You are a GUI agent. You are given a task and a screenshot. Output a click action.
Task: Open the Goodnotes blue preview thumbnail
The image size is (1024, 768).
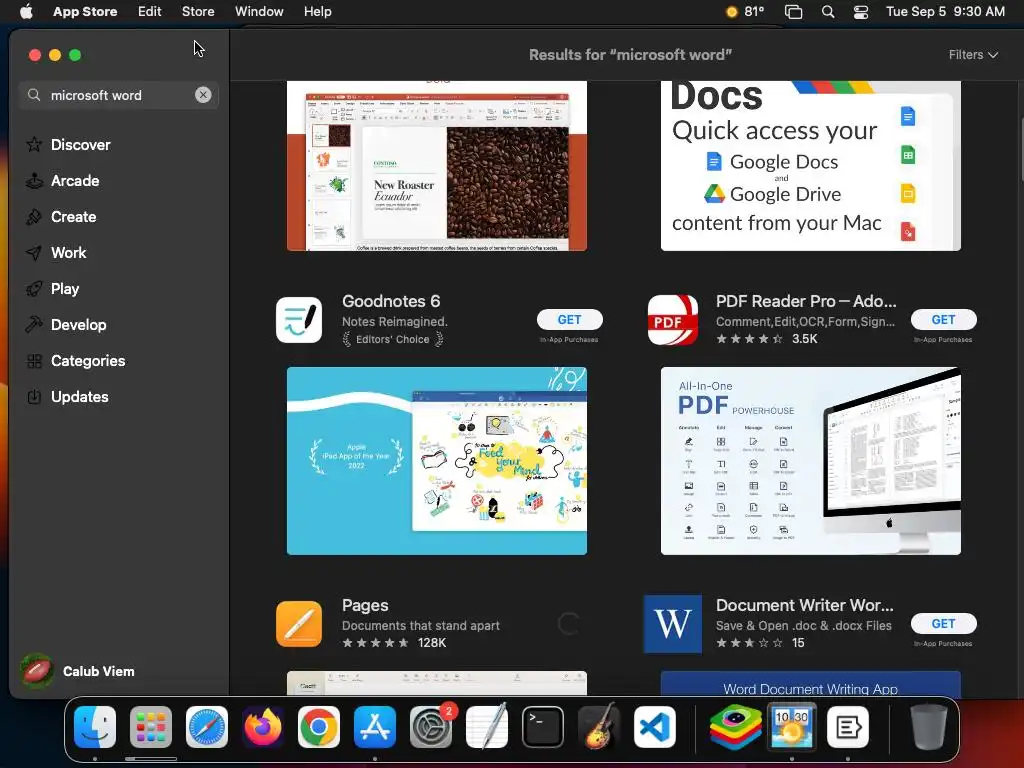coord(437,461)
